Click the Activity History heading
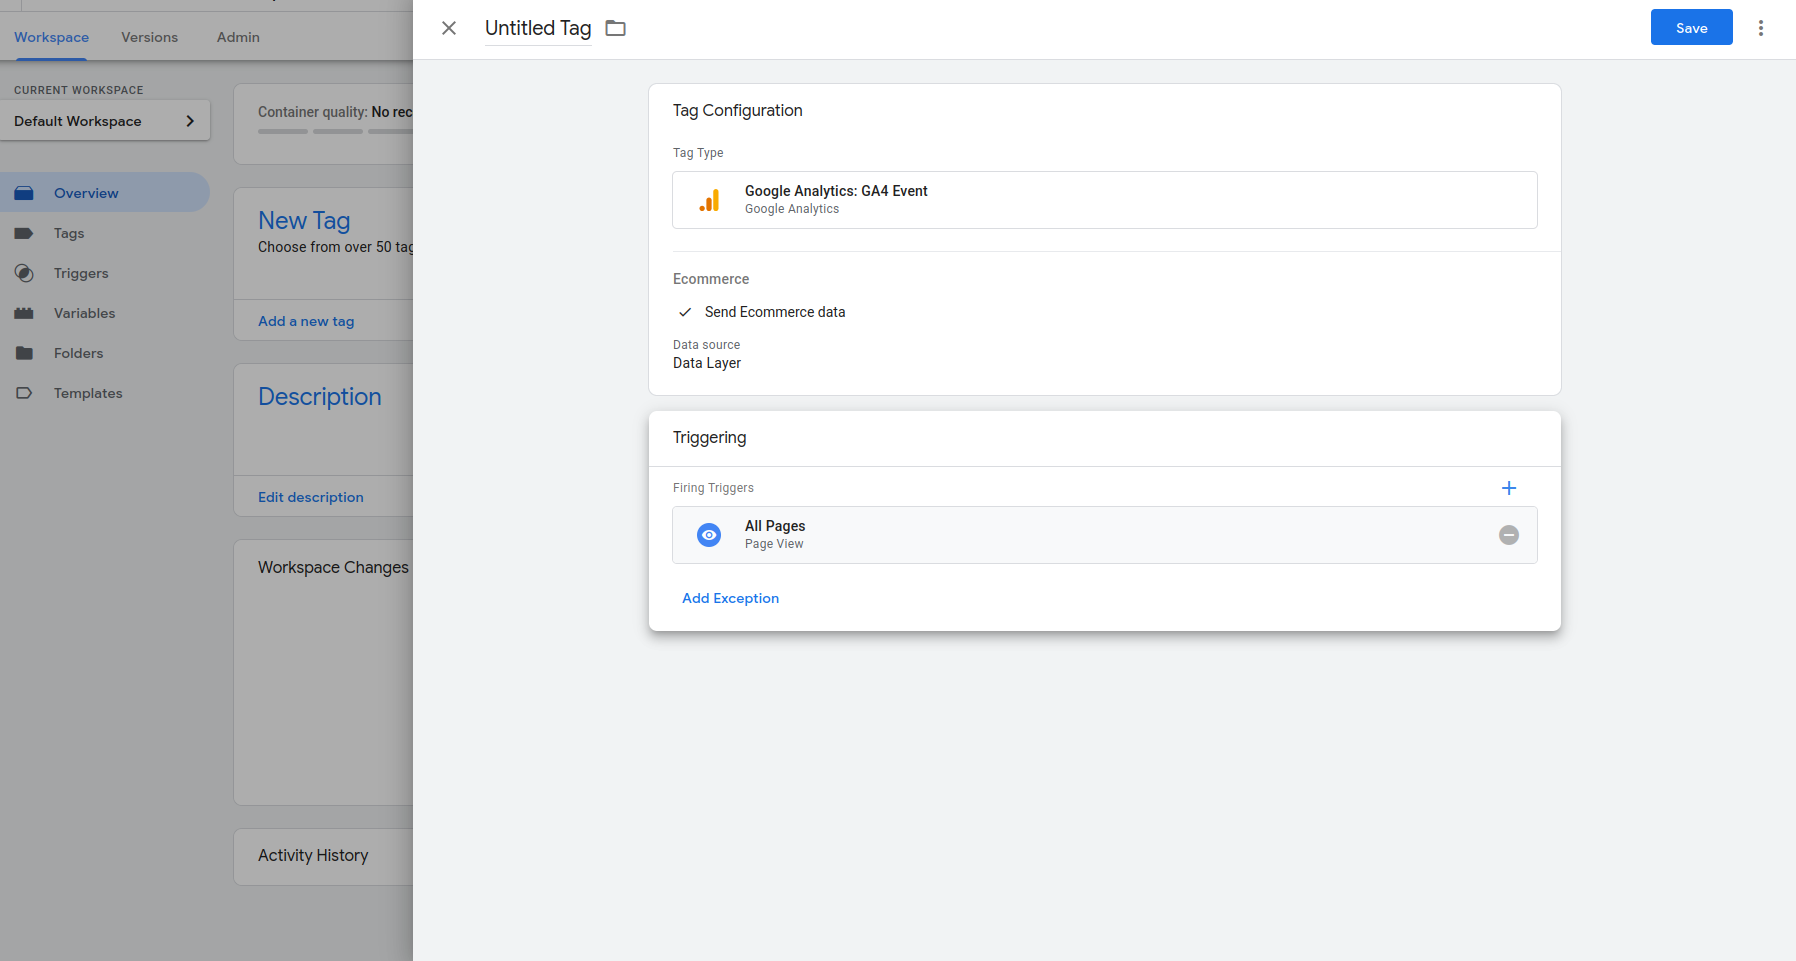 coord(313,855)
